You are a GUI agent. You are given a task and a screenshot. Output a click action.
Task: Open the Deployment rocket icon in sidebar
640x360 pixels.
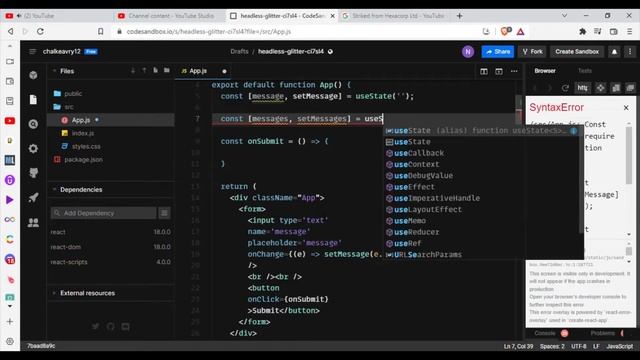(33, 198)
